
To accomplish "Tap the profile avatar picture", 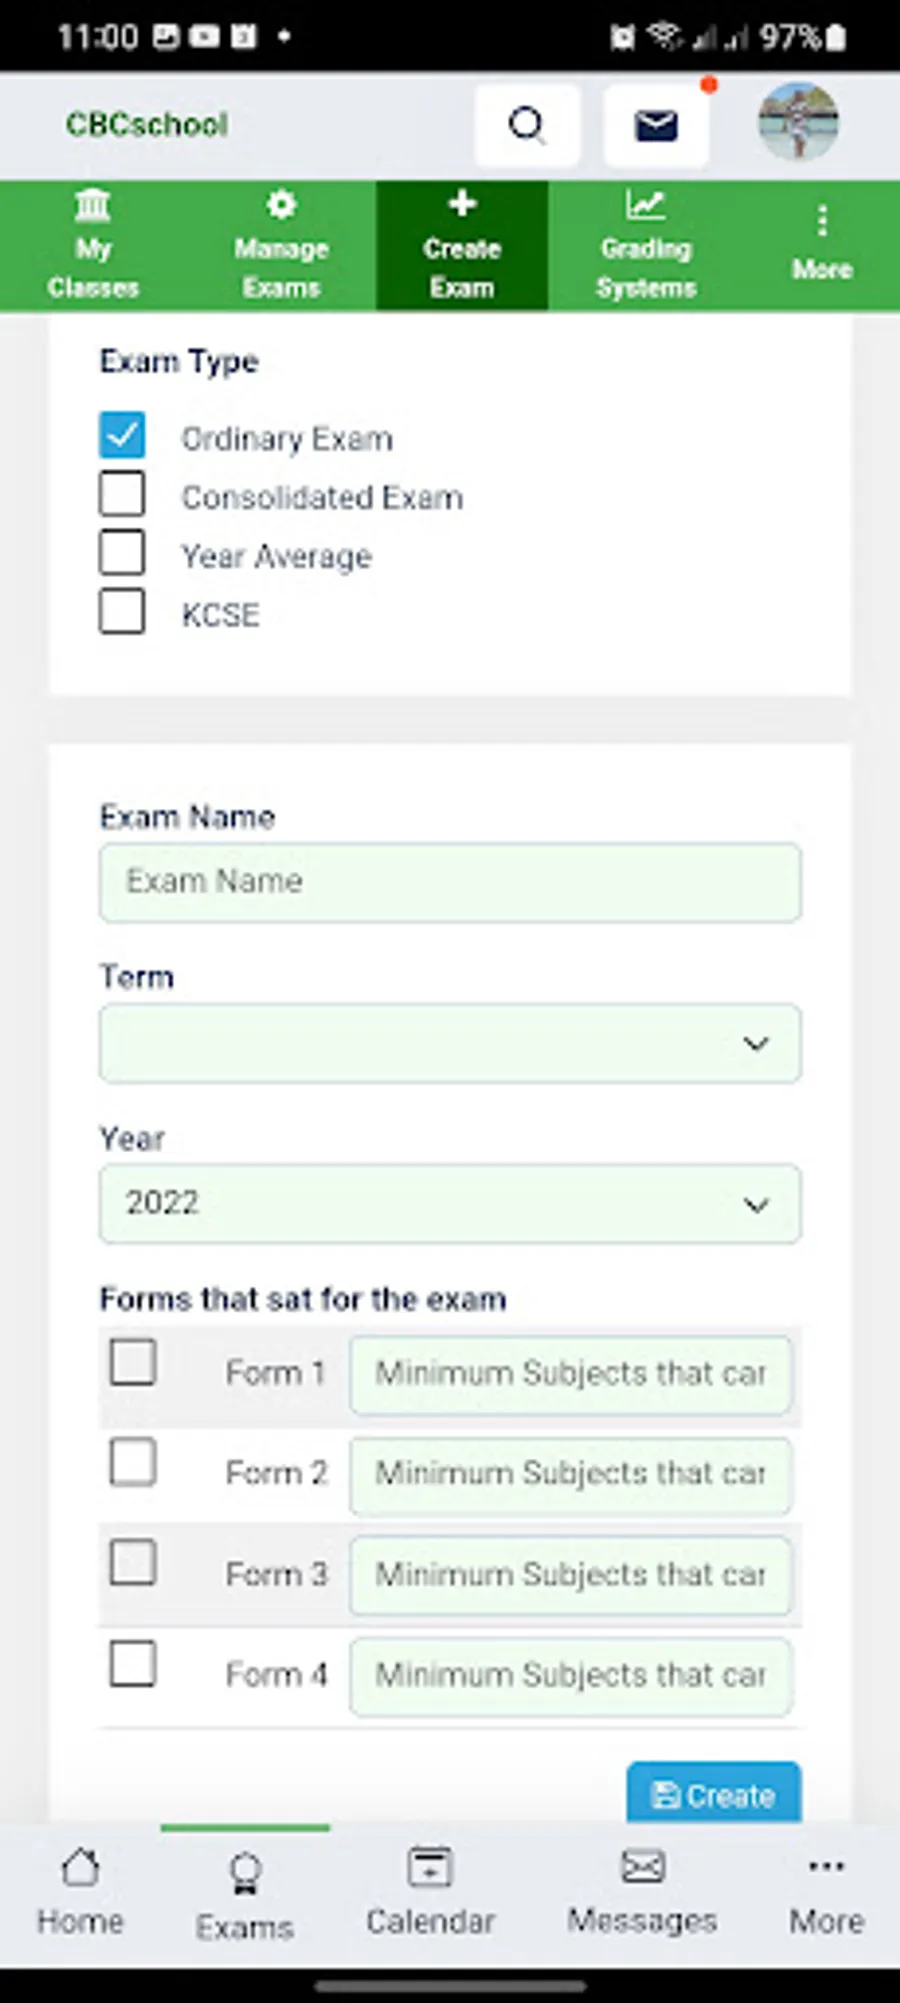I will tap(797, 122).
